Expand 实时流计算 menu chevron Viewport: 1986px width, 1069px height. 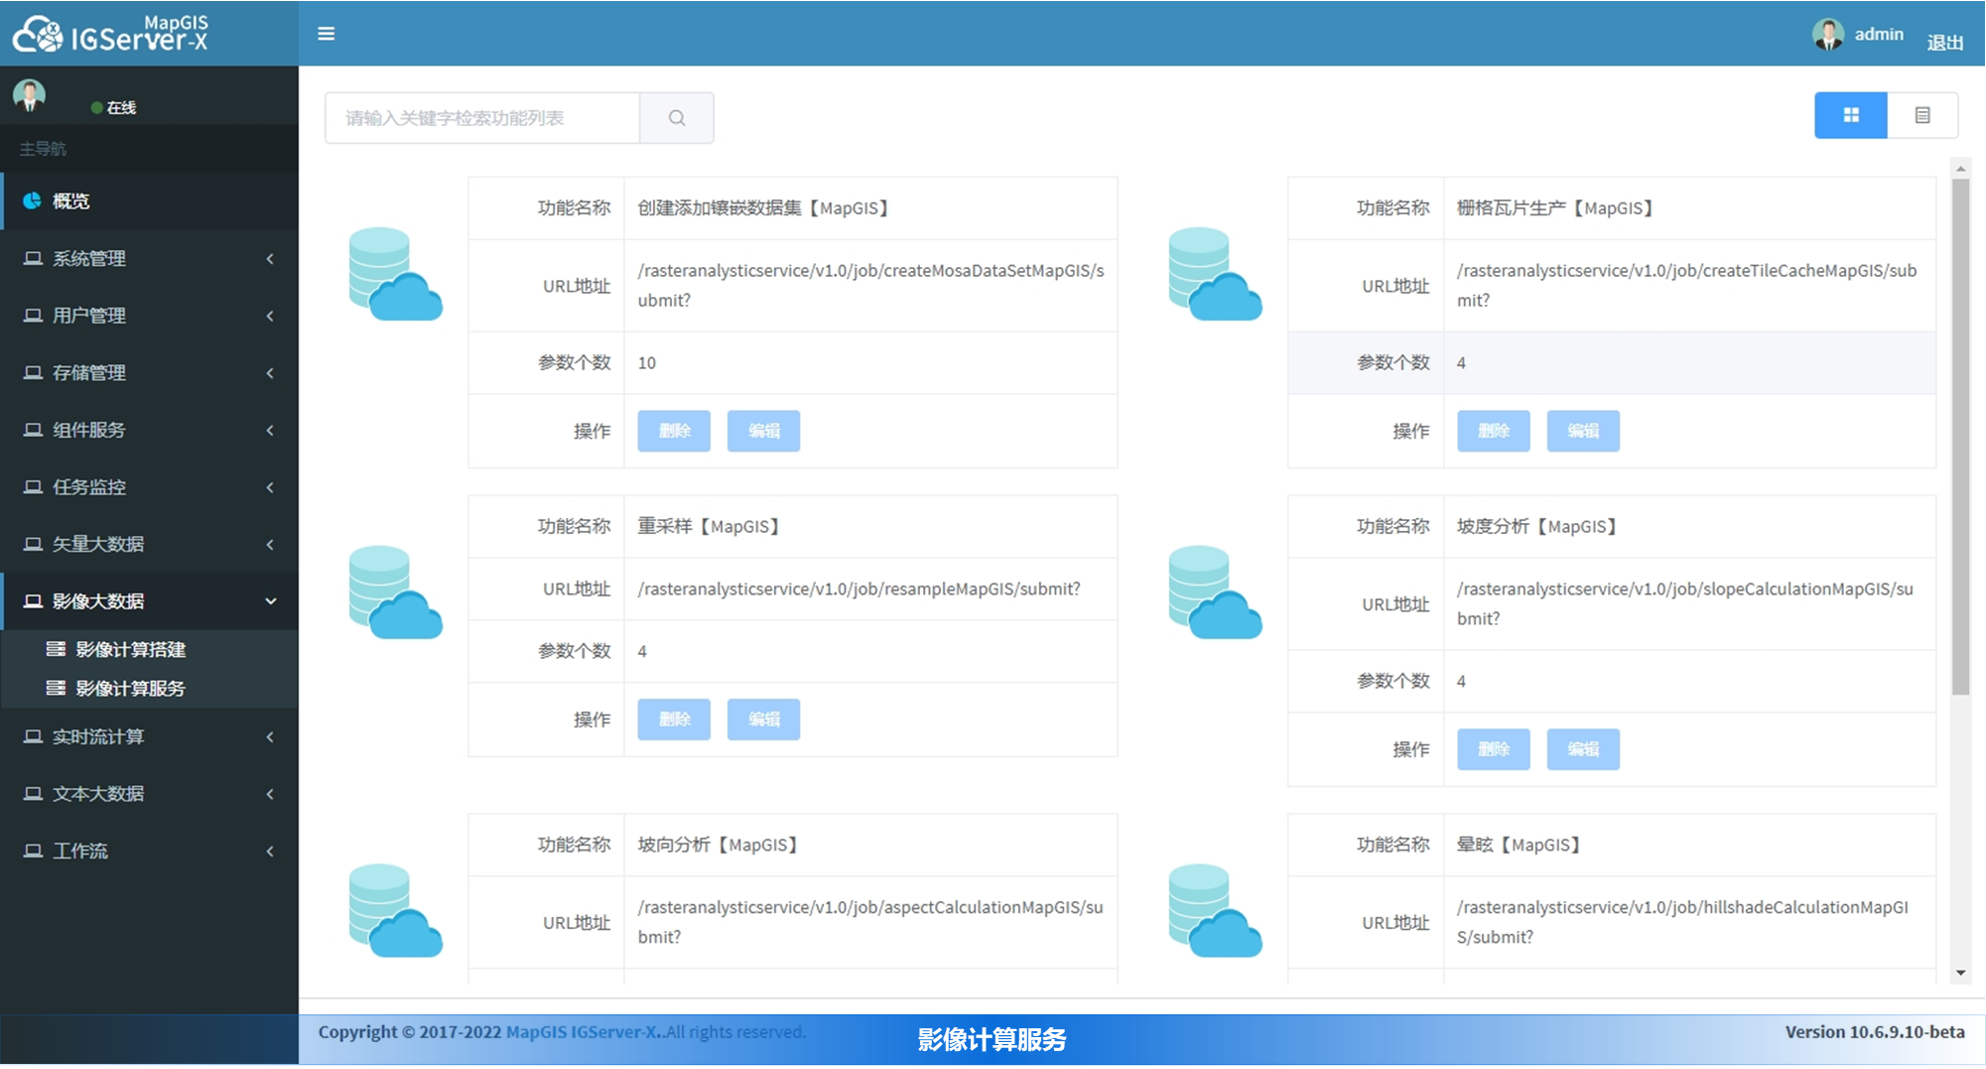(x=270, y=737)
